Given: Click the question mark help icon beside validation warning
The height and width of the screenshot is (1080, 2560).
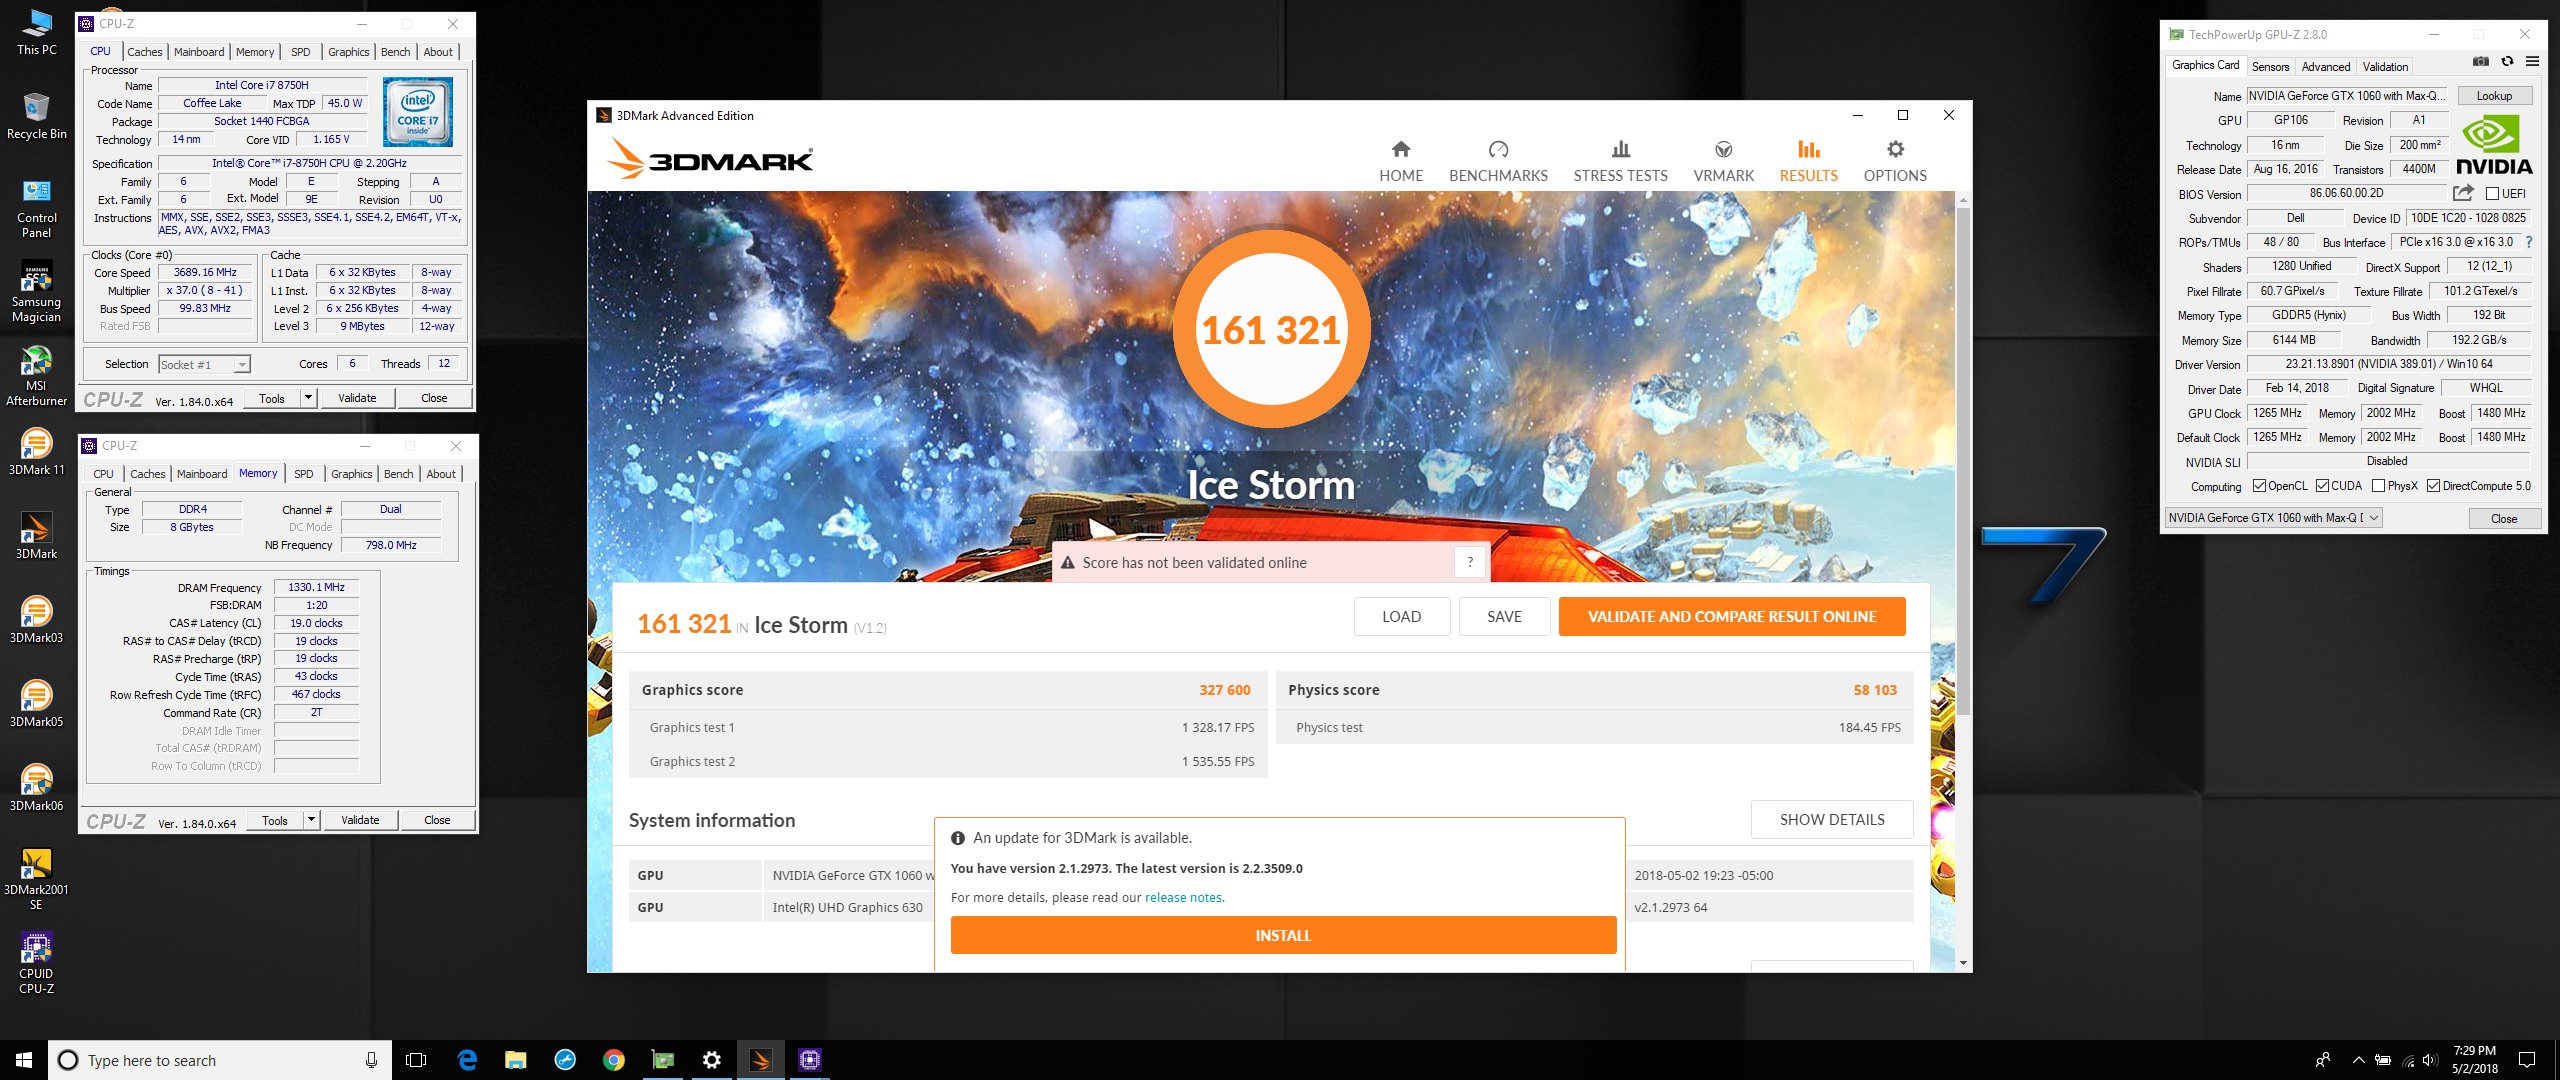Looking at the screenshot, I should tap(1470, 562).
